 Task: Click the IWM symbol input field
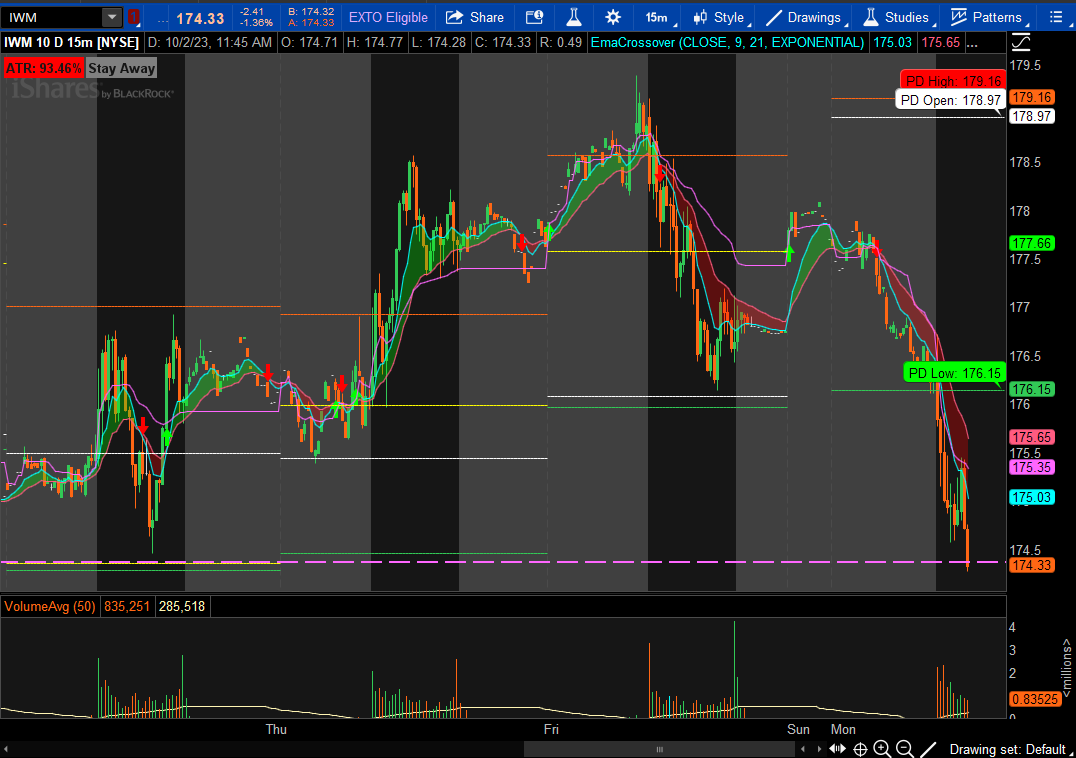tap(52, 17)
